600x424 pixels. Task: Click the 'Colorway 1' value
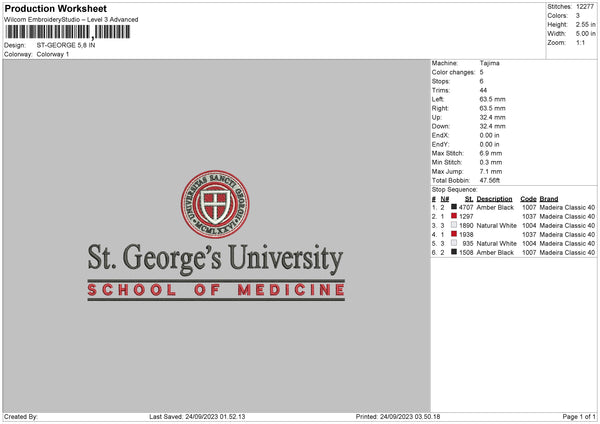pyautogui.click(x=53, y=54)
